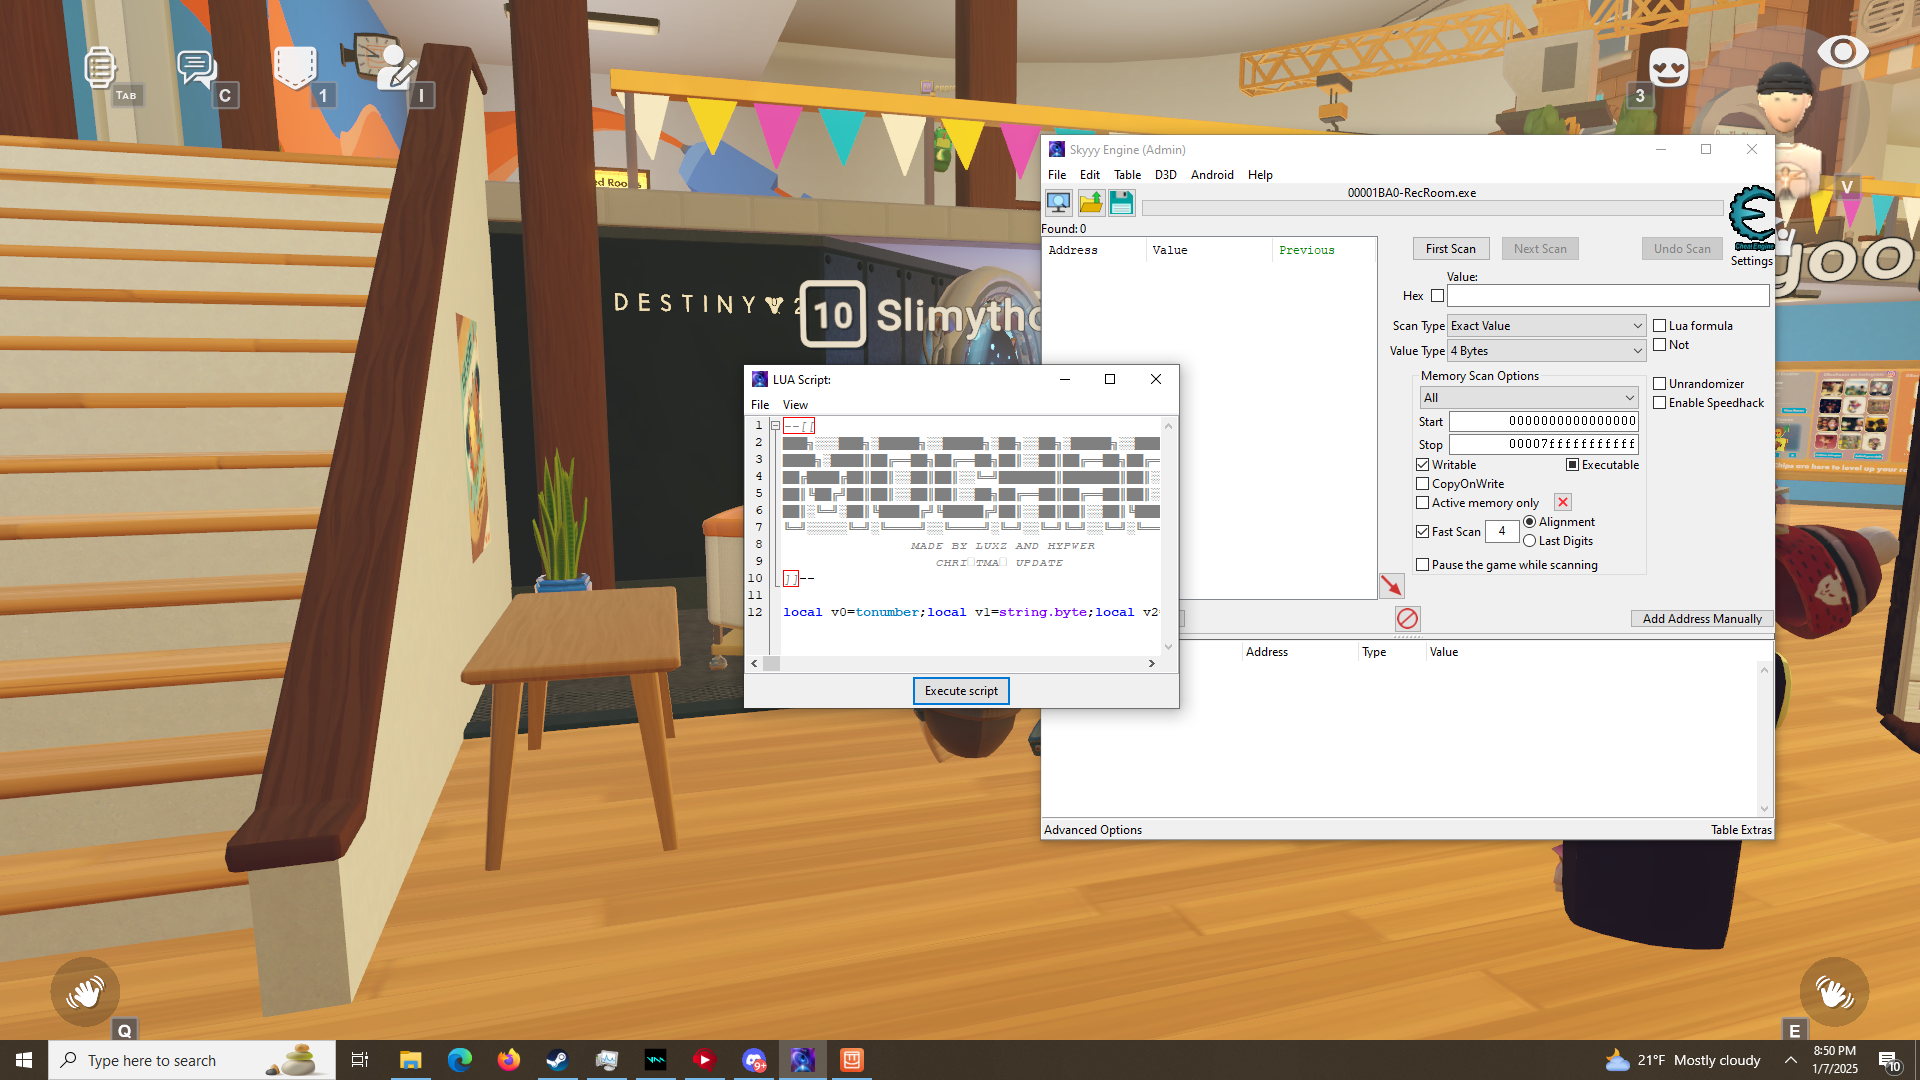Click the First Scan button
Image resolution: width=1920 pixels, height=1080 pixels.
(1450, 249)
